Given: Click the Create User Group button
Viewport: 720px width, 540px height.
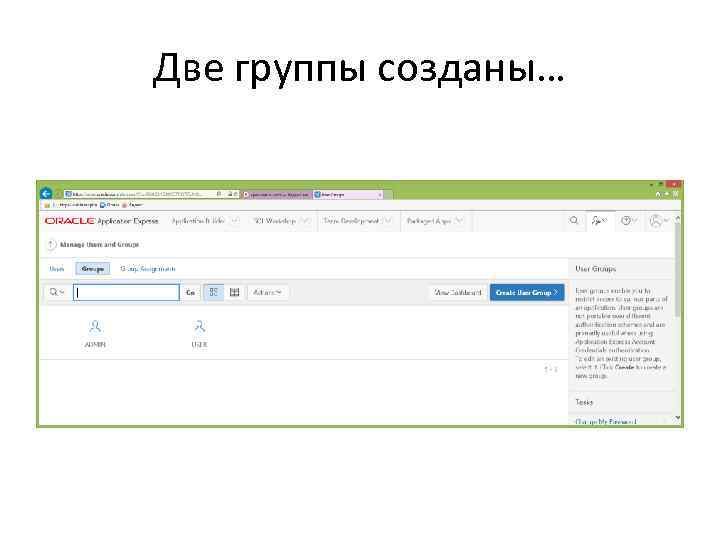Looking at the screenshot, I should [x=527, y=292].
